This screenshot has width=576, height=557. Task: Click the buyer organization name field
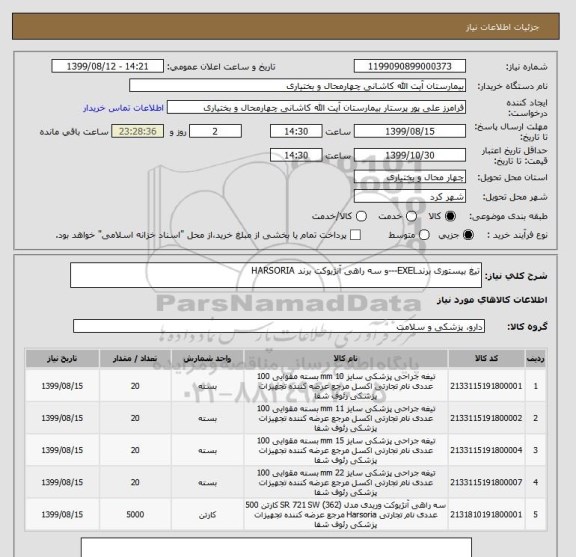tap(298, 86)
